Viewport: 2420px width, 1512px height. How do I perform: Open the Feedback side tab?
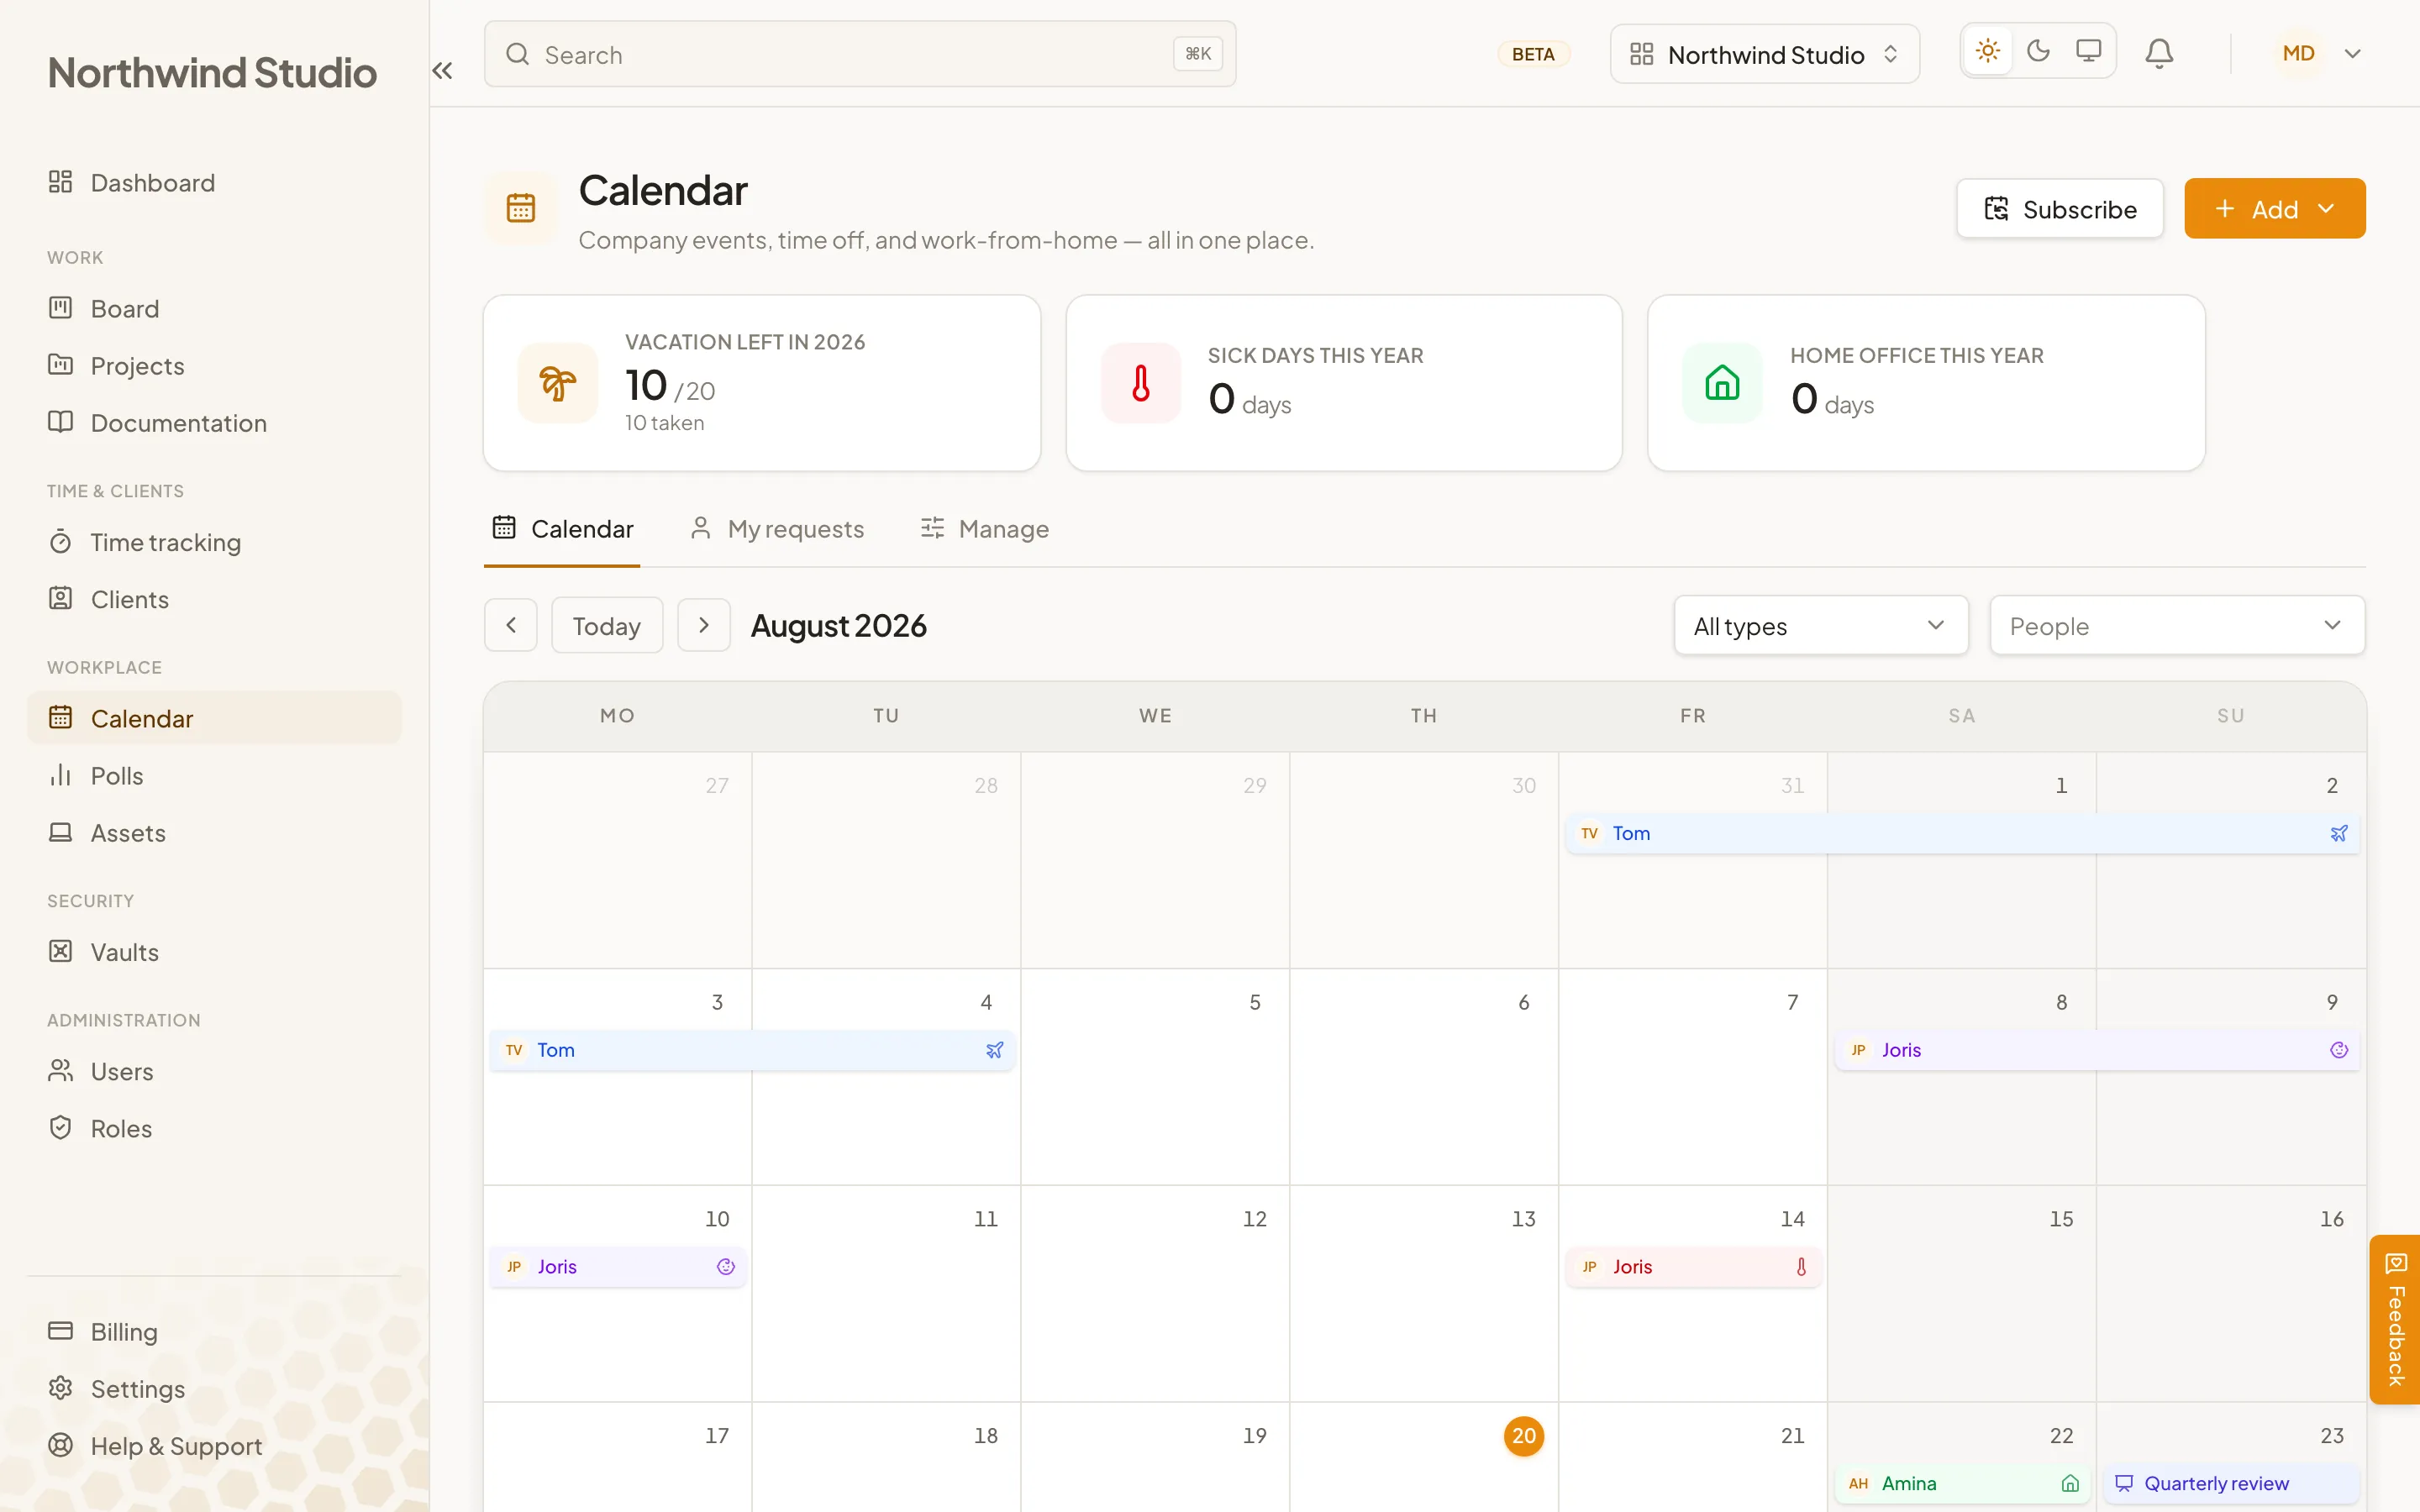(2394, 1320)
